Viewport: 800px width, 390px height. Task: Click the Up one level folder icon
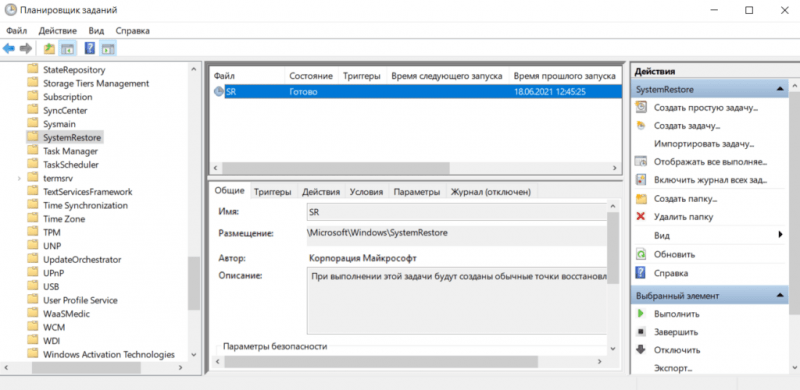click(49, 48)
